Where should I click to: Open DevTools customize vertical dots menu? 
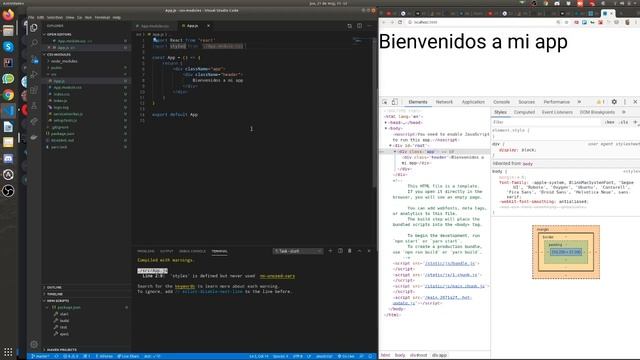click(x=624, y=102)
